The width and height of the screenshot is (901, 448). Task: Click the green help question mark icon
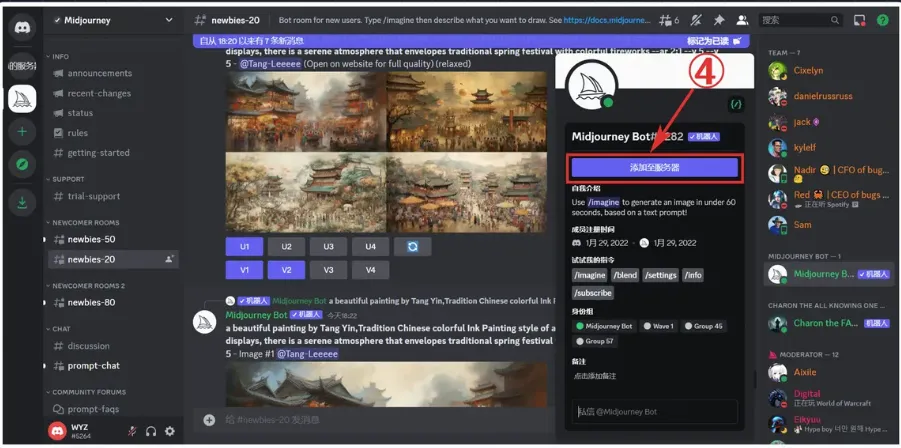882,20
